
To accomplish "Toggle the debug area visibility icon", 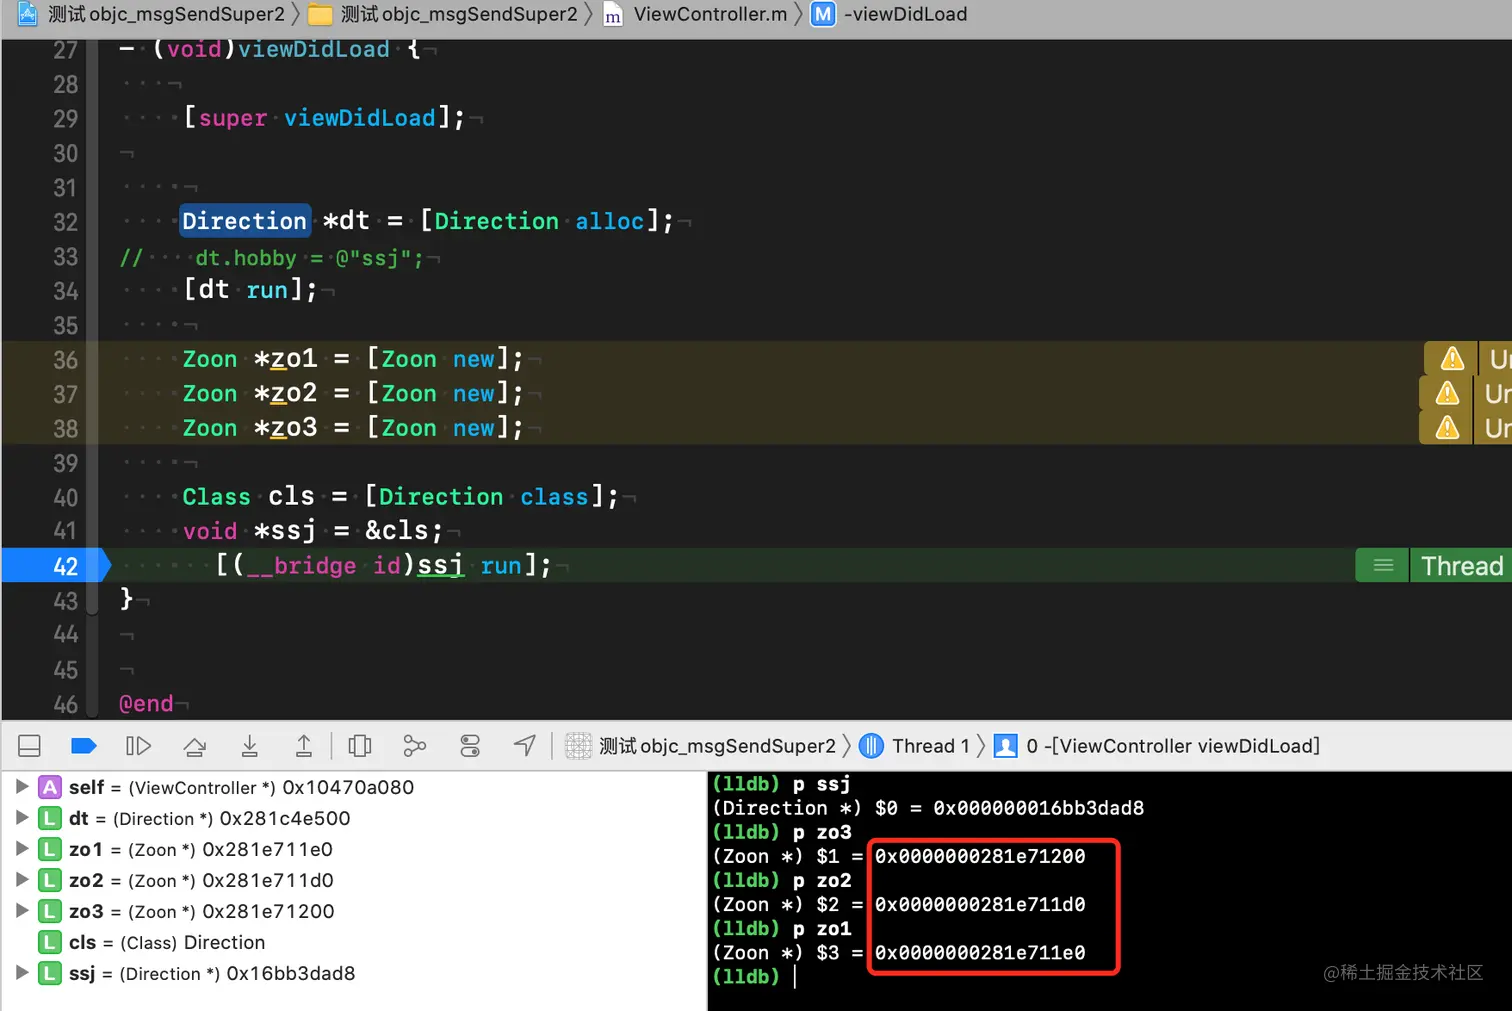I will point(29,746).
